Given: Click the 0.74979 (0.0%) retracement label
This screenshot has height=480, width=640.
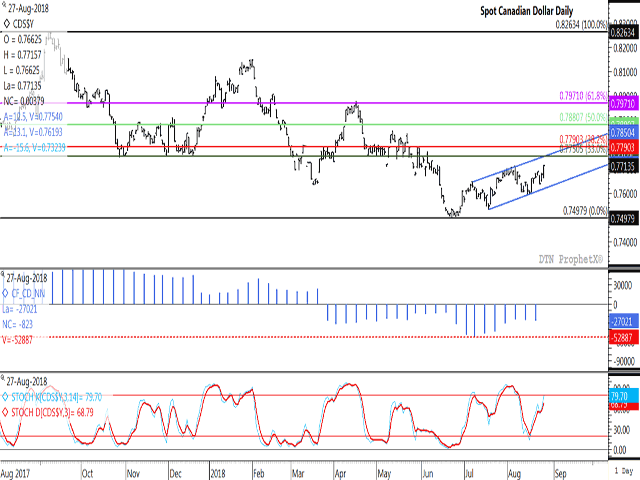Looking at the screenshot, I should [585, 211].
